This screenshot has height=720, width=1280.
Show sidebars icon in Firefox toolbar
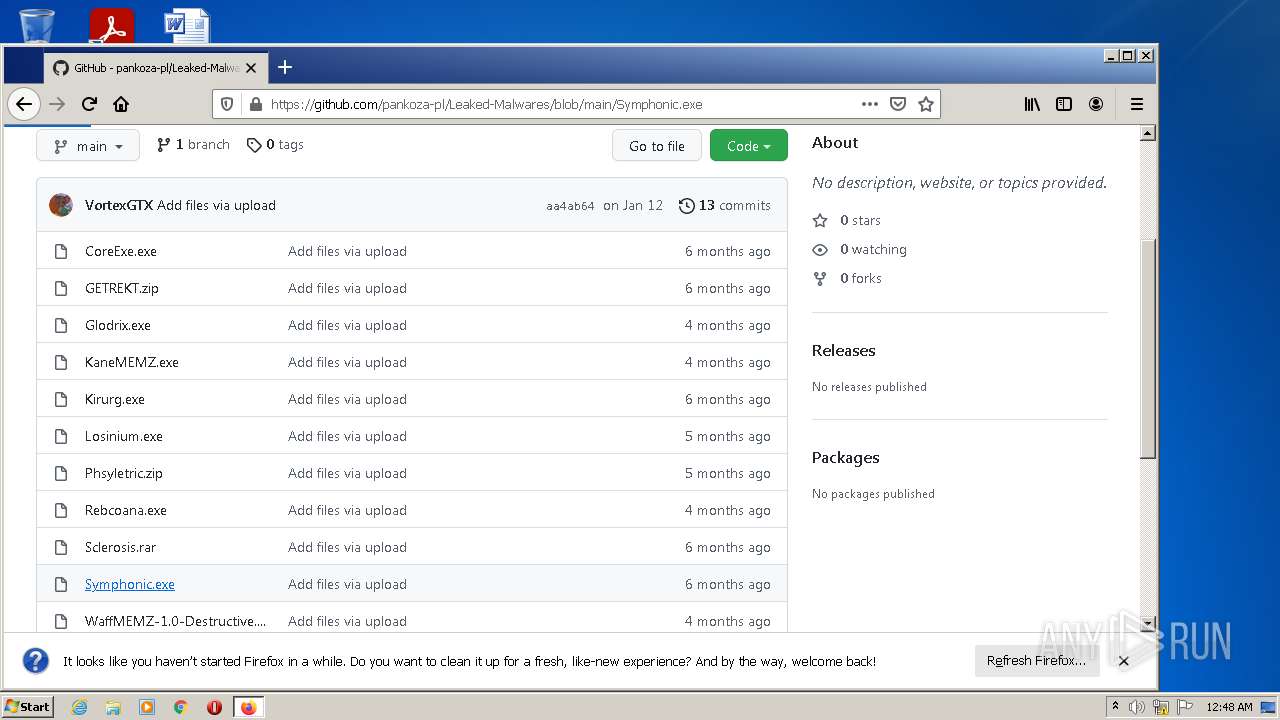[1064, 104]
